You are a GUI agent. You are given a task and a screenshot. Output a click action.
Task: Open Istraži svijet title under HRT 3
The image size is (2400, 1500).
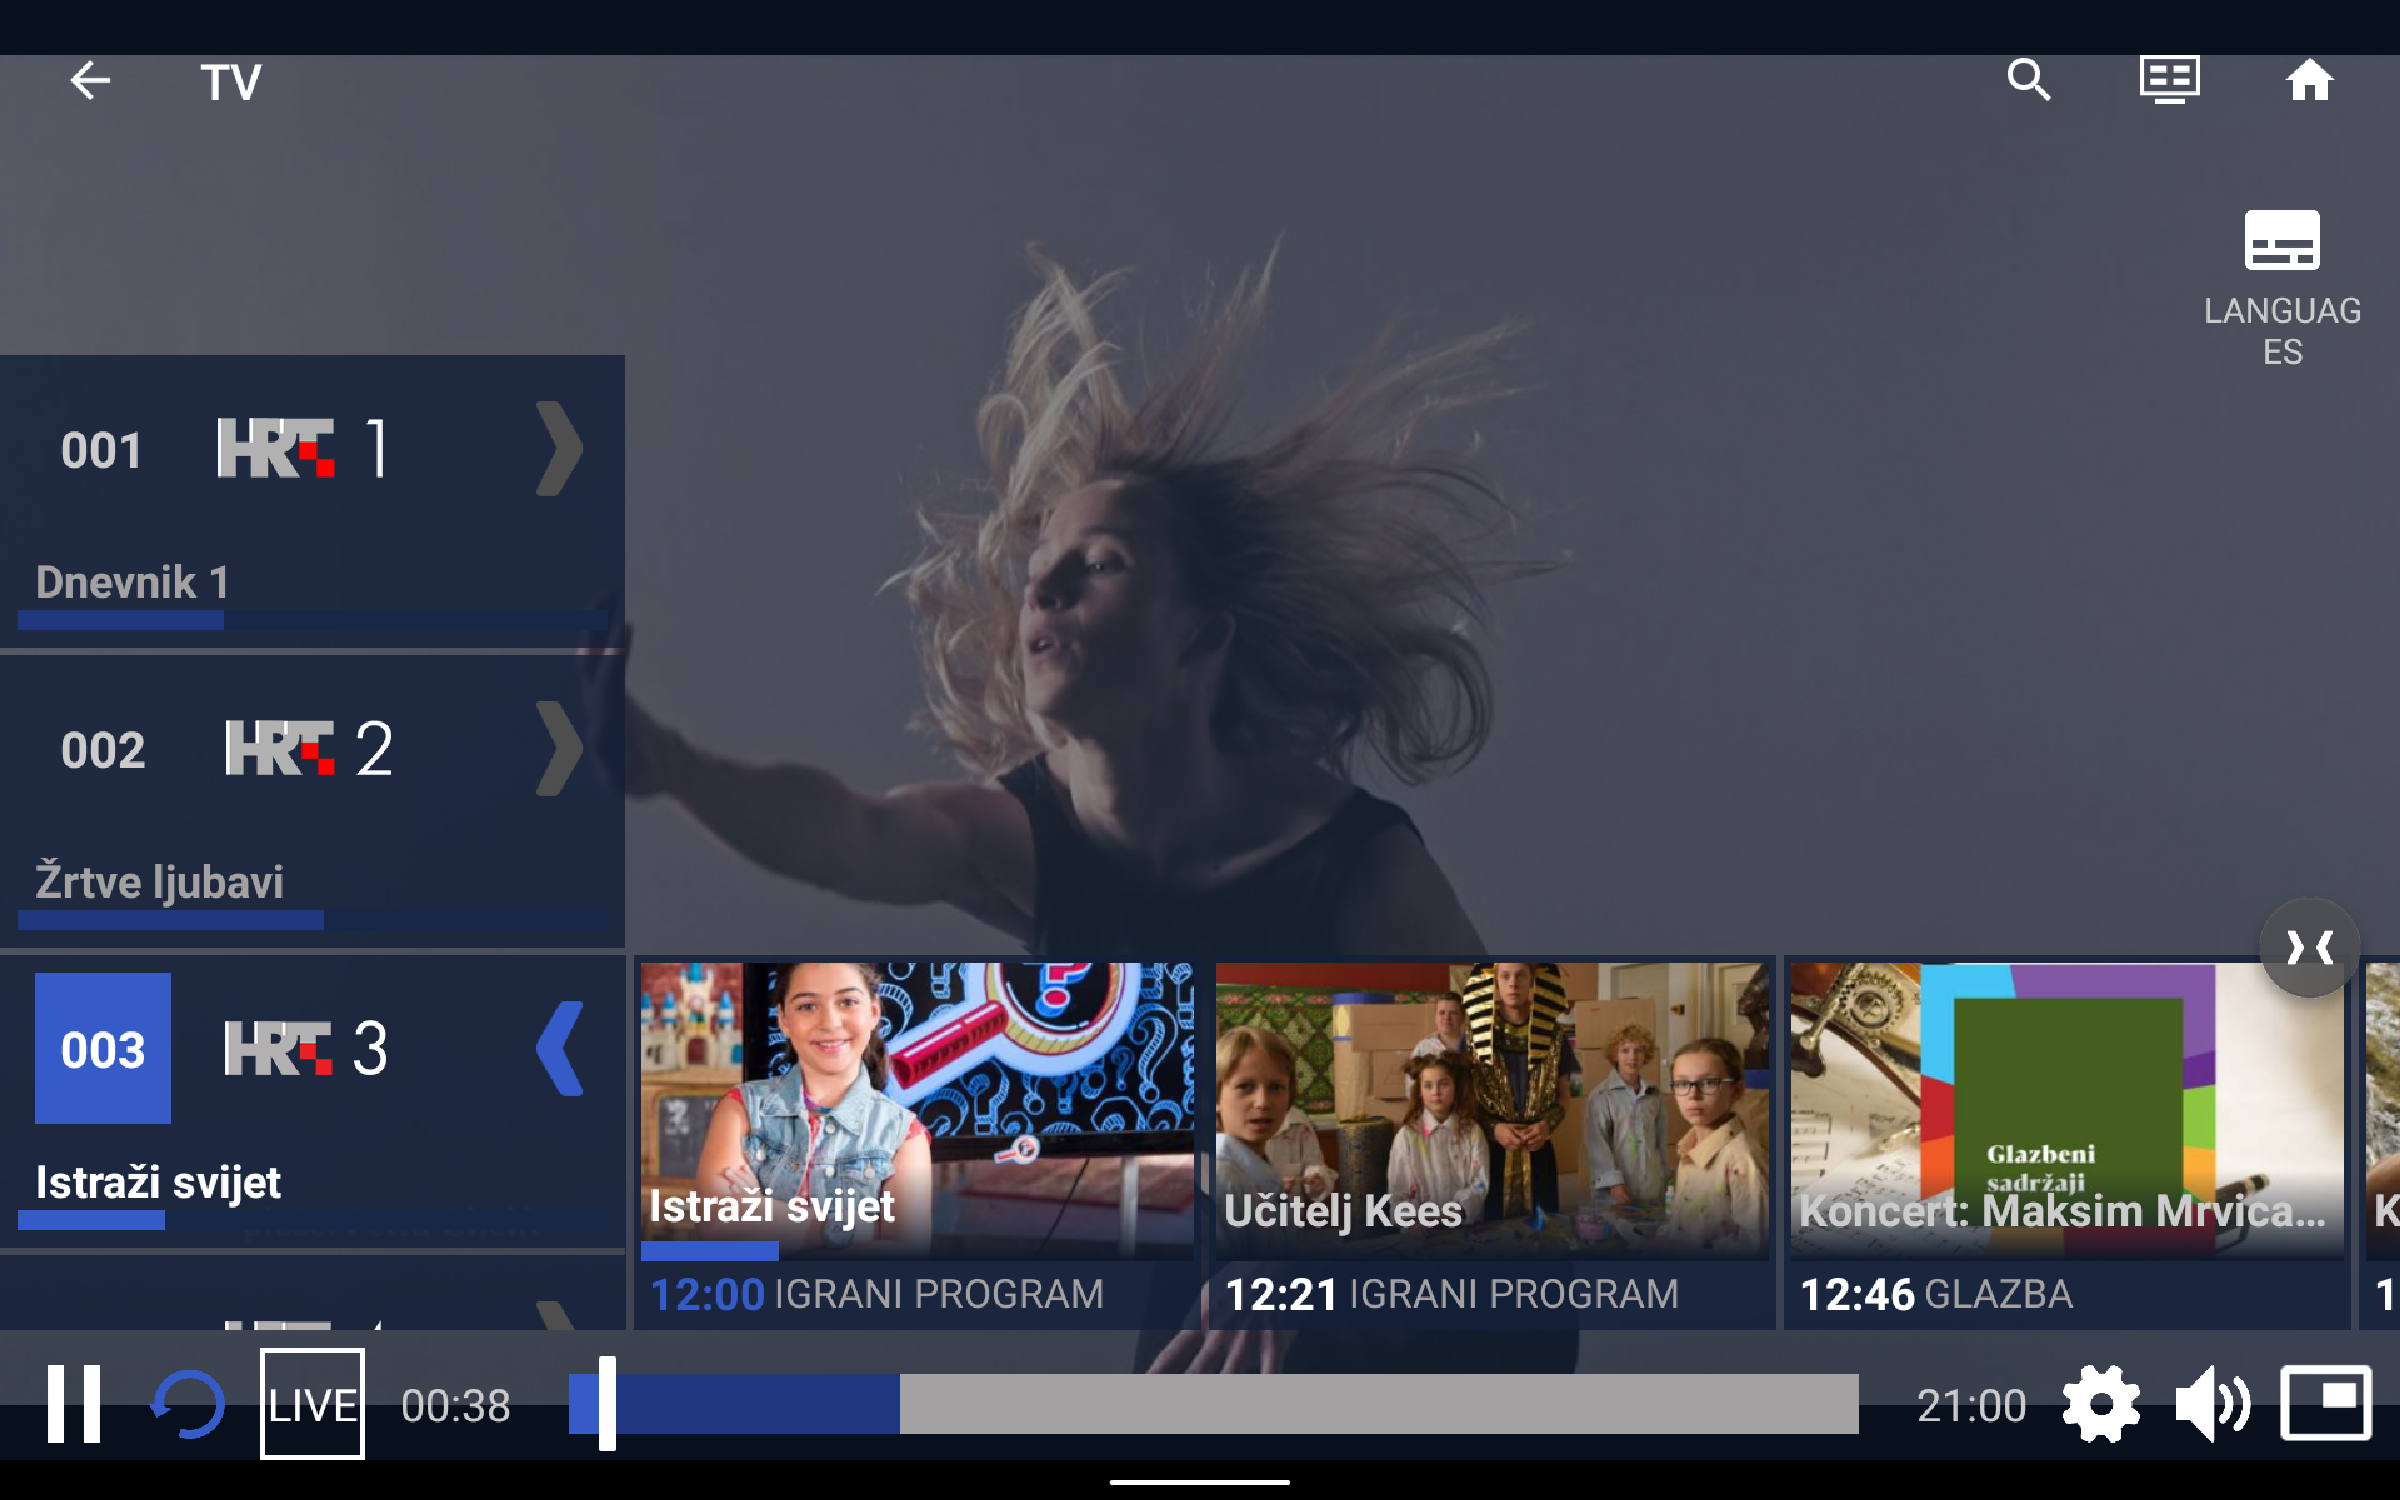click(x=158, y=1182)
